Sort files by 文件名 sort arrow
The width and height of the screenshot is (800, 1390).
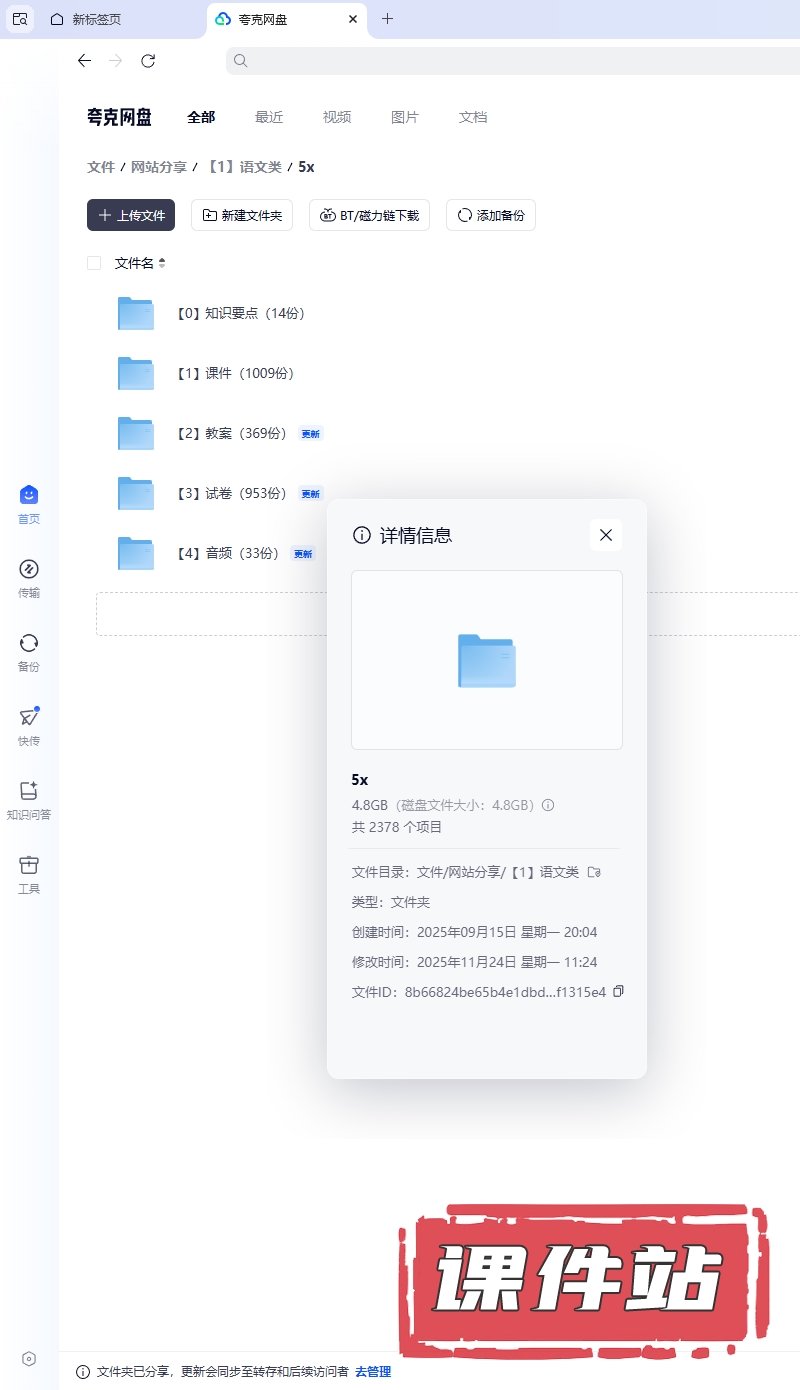click(162, 263)
